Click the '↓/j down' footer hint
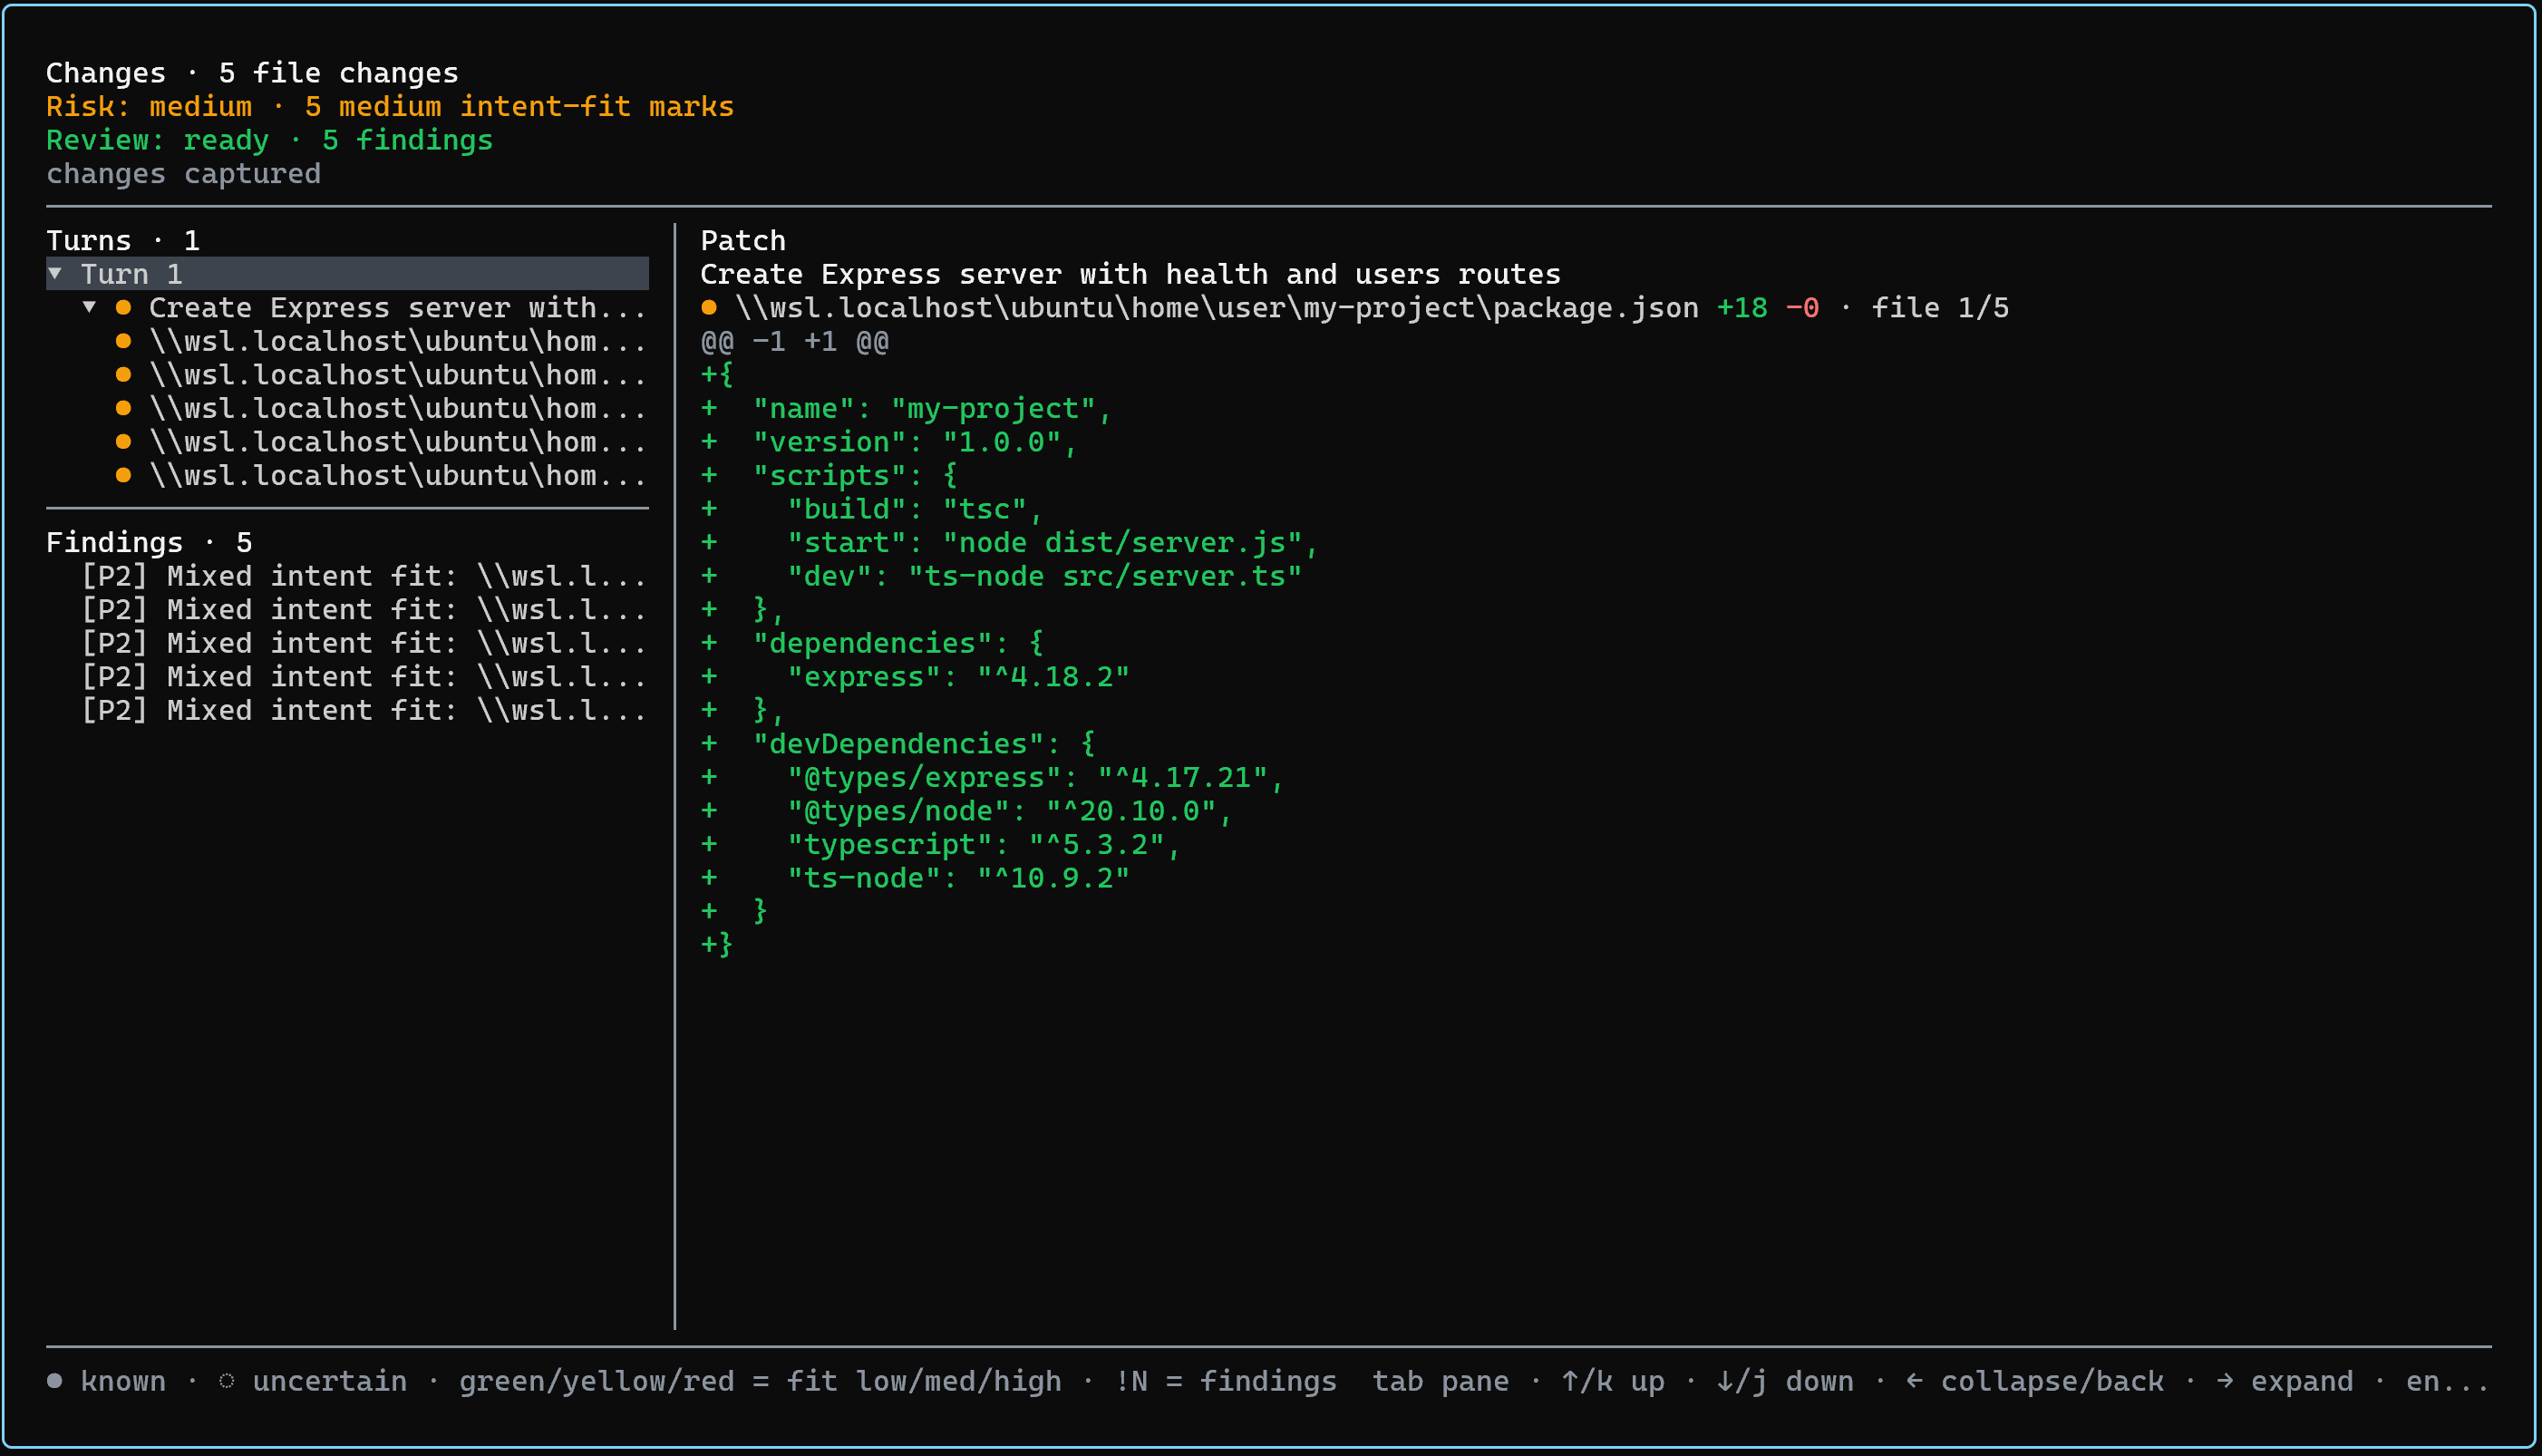Image resolution: width=2542 pixels, height=1456 pixels. (1785, 1381)
